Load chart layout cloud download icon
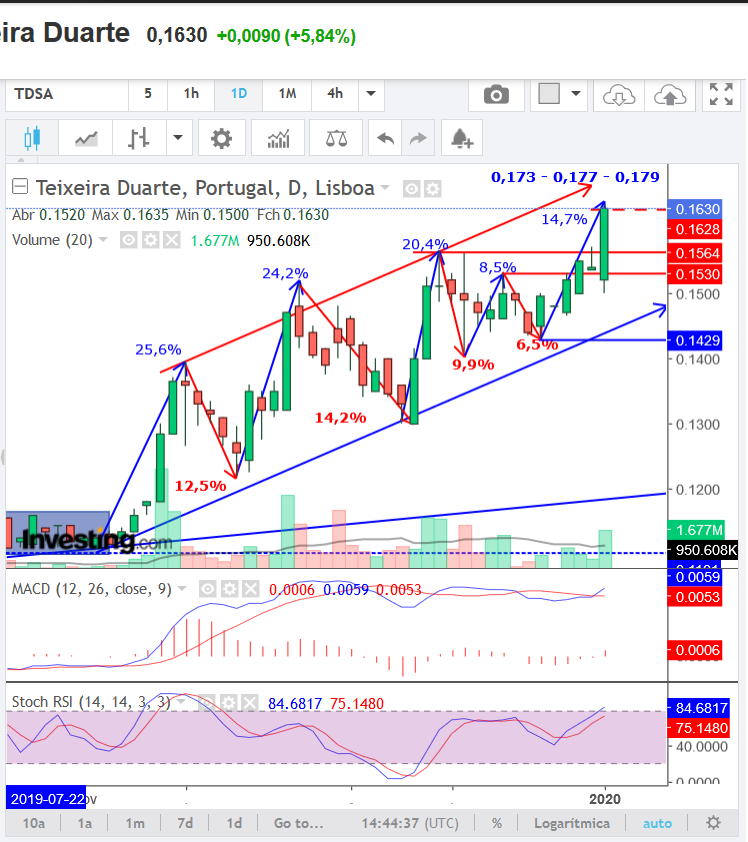The height and width of the screenshot is (842, 748). tap(619, 96)
